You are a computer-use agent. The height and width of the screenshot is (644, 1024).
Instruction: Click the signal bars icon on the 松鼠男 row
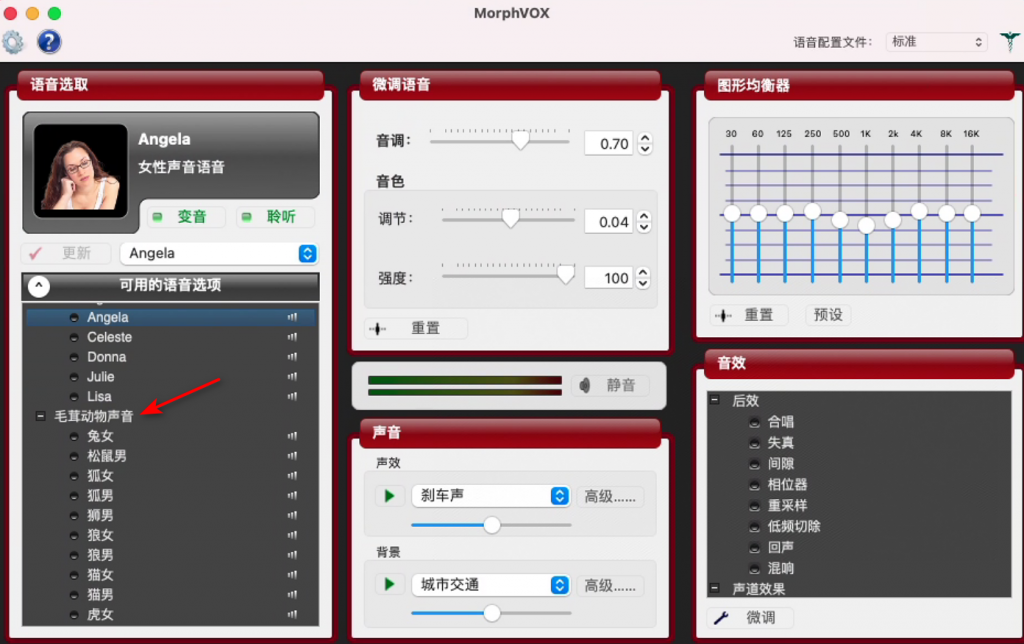pos(292,456)
